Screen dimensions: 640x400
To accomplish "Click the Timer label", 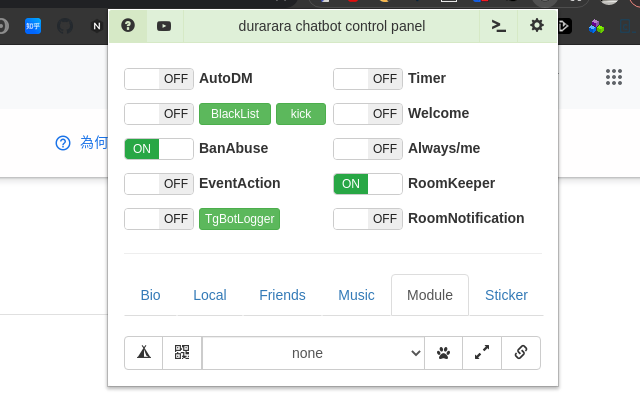I will (427, 78).
